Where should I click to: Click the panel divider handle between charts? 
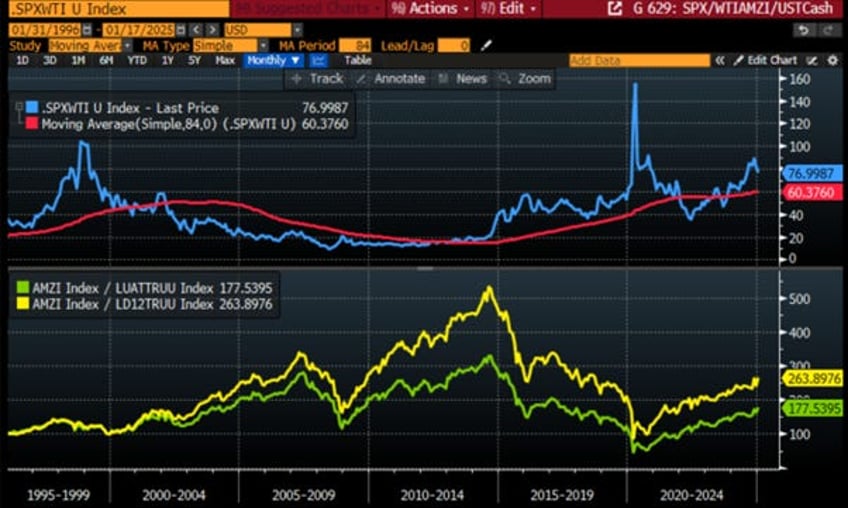[425, 268]
